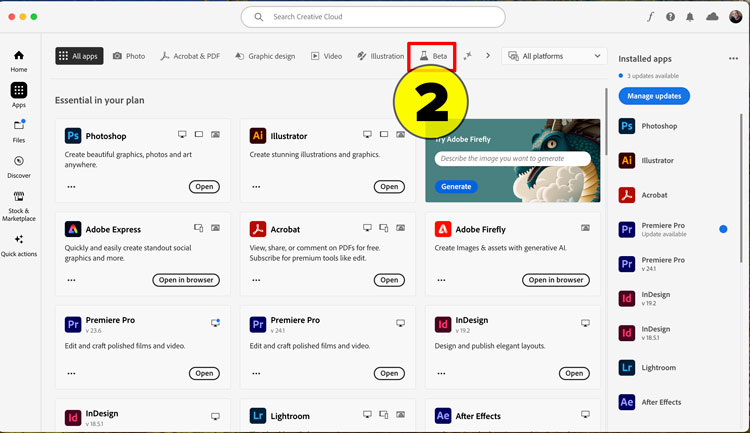This screenshot has width=750, height=433.
Task: Expand the All platforms dropdown
Action: (554, 56)
